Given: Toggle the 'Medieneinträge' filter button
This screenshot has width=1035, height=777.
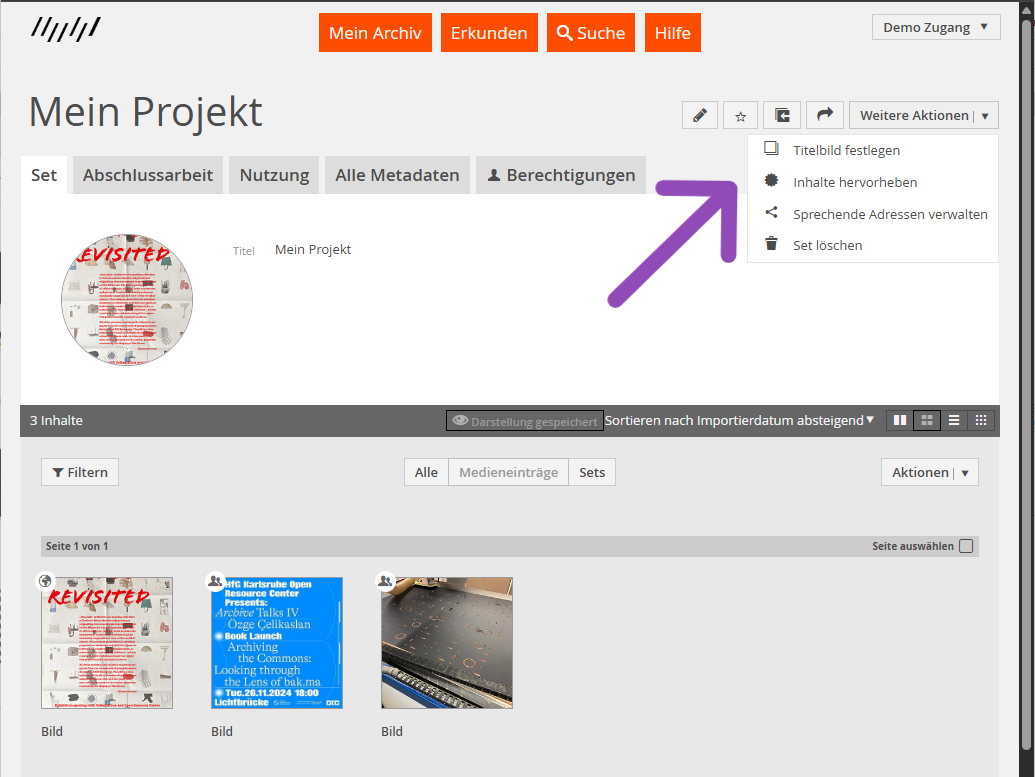Looking at the screenshot, I should coord(508,472).
